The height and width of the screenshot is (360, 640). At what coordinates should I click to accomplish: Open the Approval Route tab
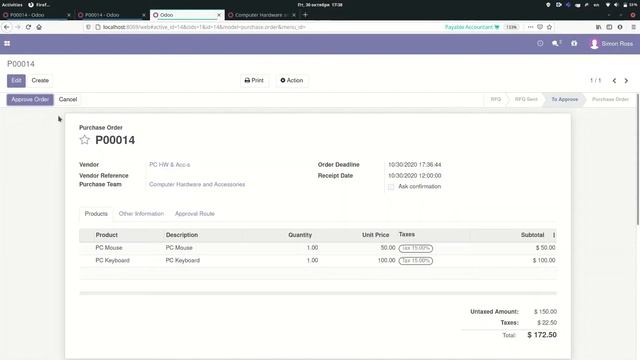pyautogui.click(x=195, y=214)
